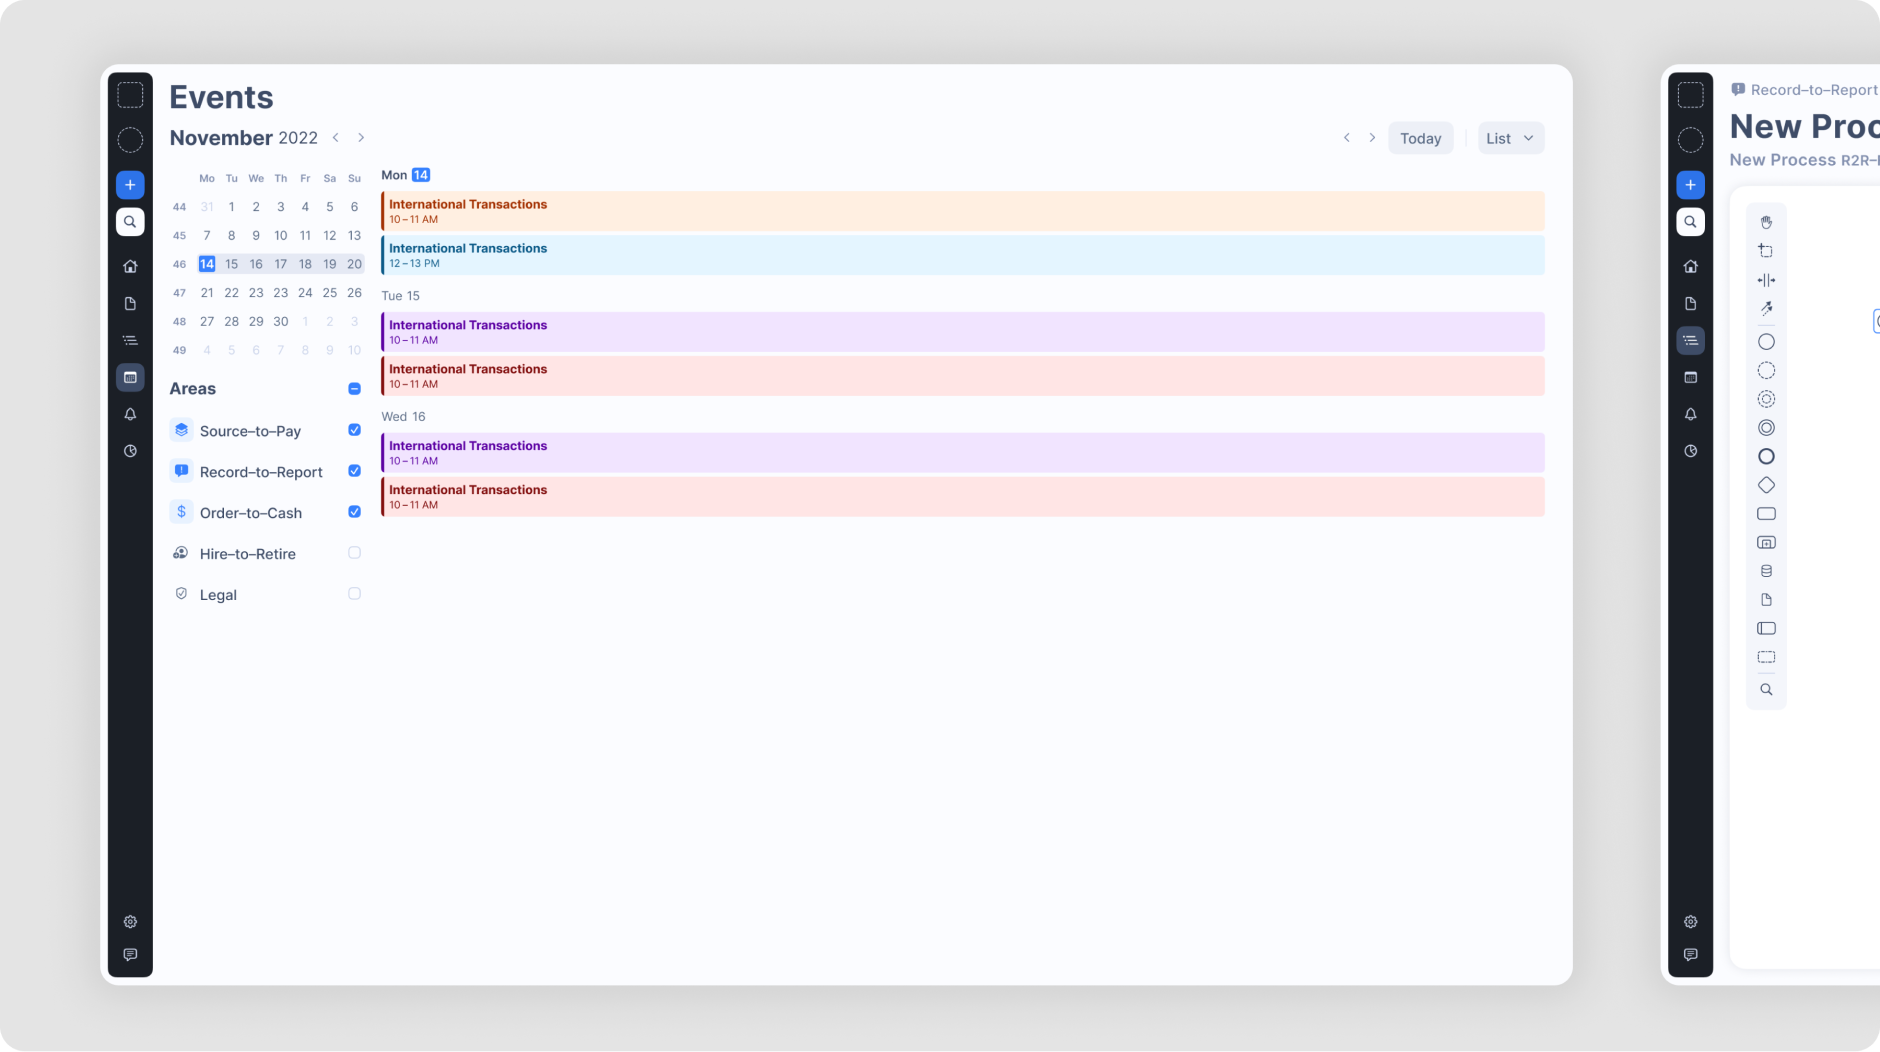Open the List view dropdown
Viewport: 1880px width, 1052px height.
[1509, 138]
